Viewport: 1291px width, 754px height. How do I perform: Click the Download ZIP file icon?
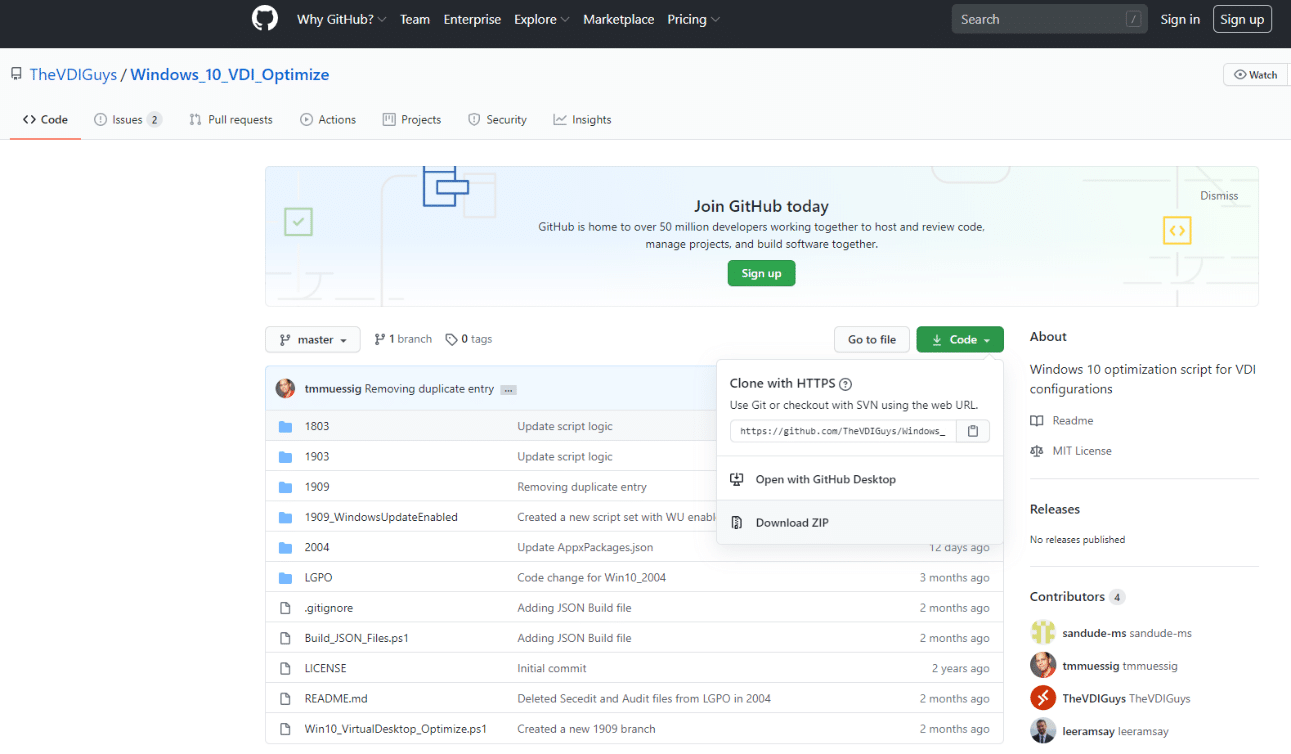pyautogui.click(x=737, y=523)
